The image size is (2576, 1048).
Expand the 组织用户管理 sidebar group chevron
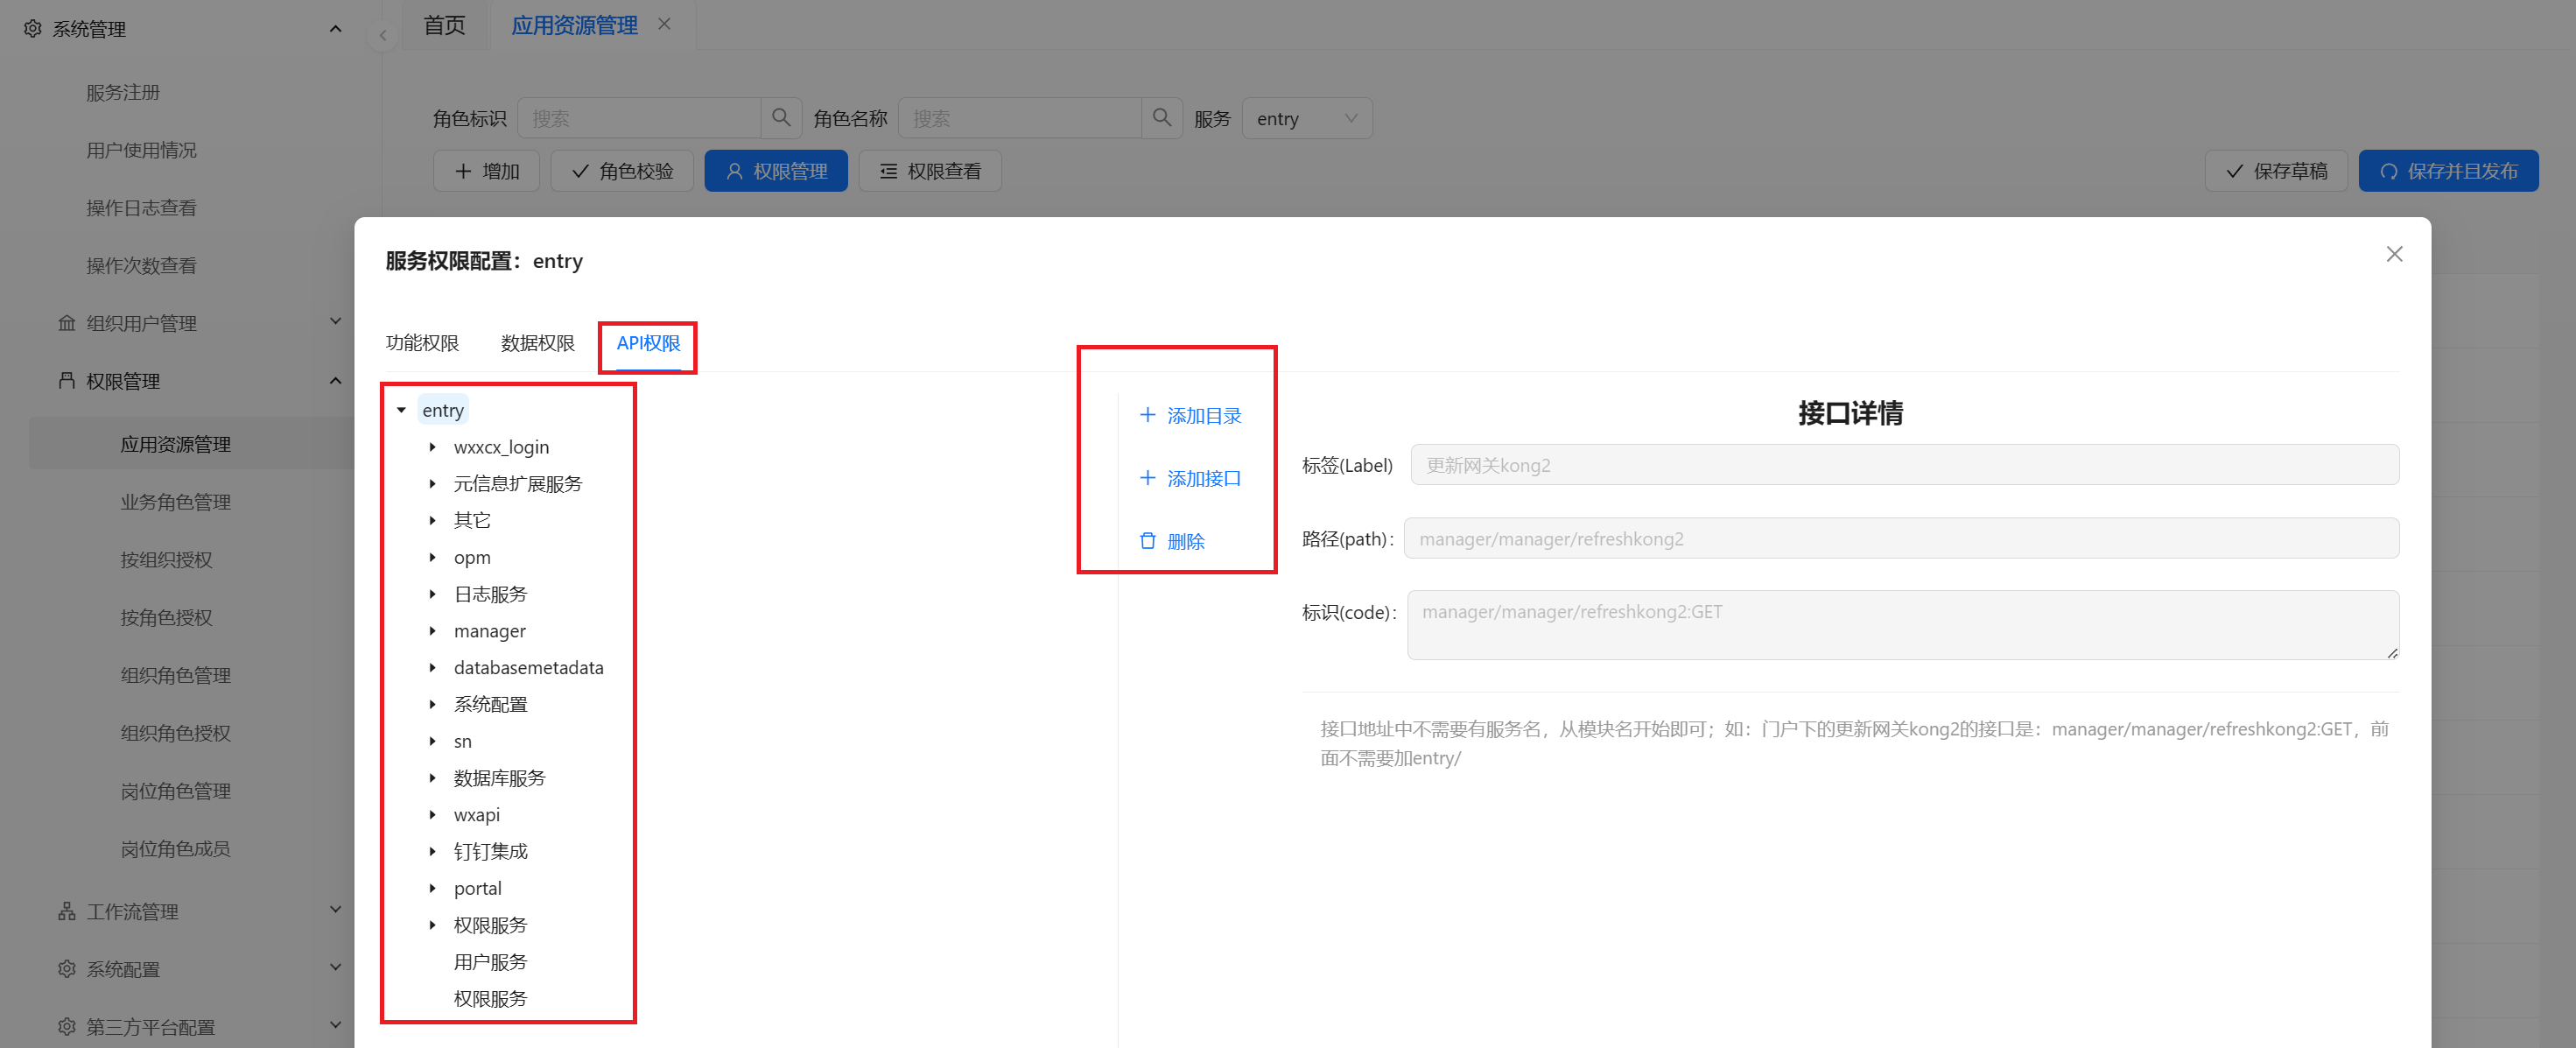click(335, 321)
